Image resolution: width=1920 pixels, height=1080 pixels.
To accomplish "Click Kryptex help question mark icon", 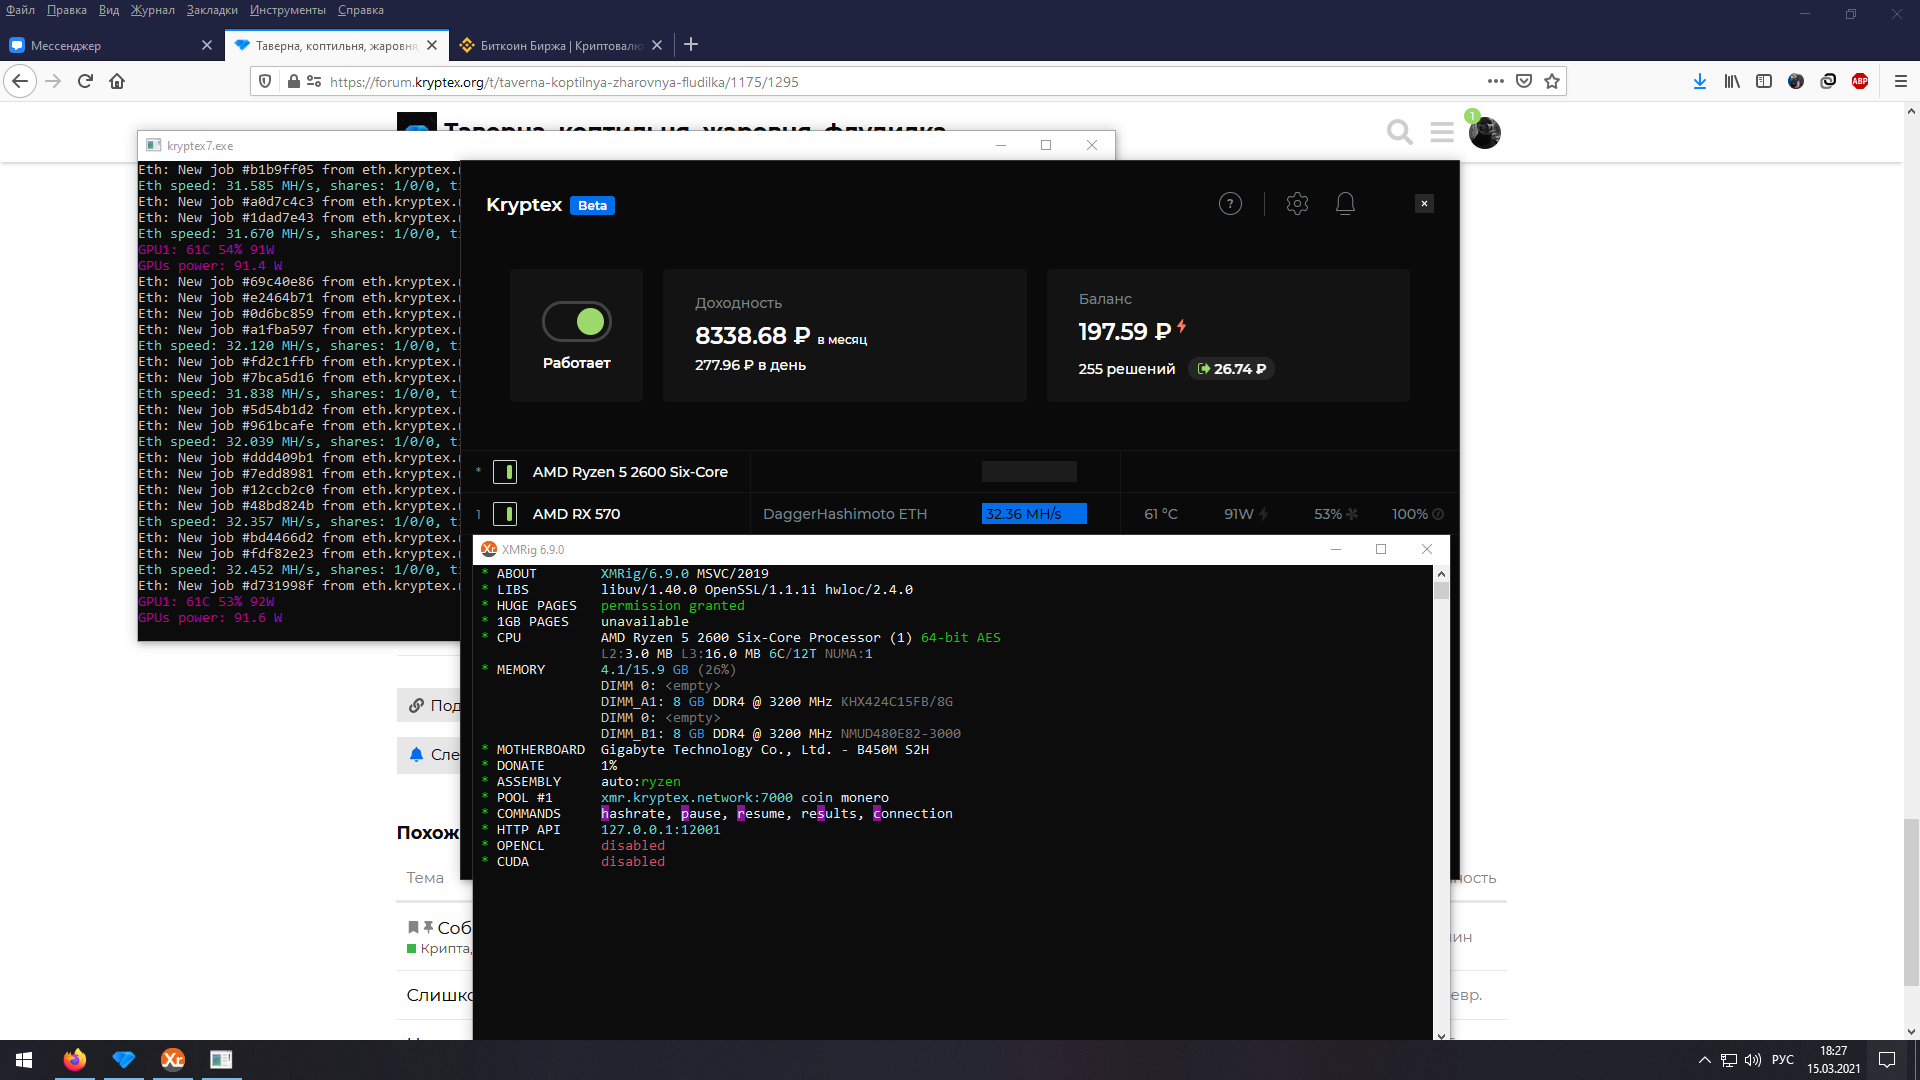I will coord(1230,204).
